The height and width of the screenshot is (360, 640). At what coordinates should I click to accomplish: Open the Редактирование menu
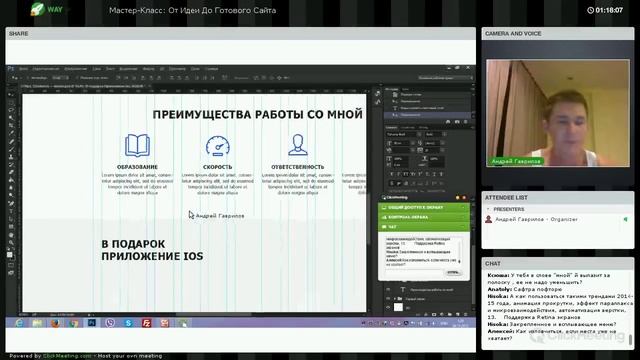click(x=46, y=69)
